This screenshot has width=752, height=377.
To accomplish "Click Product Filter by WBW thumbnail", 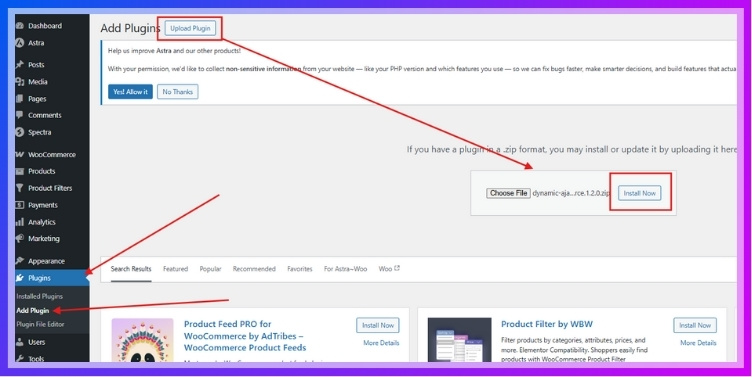I will point(459,340).
